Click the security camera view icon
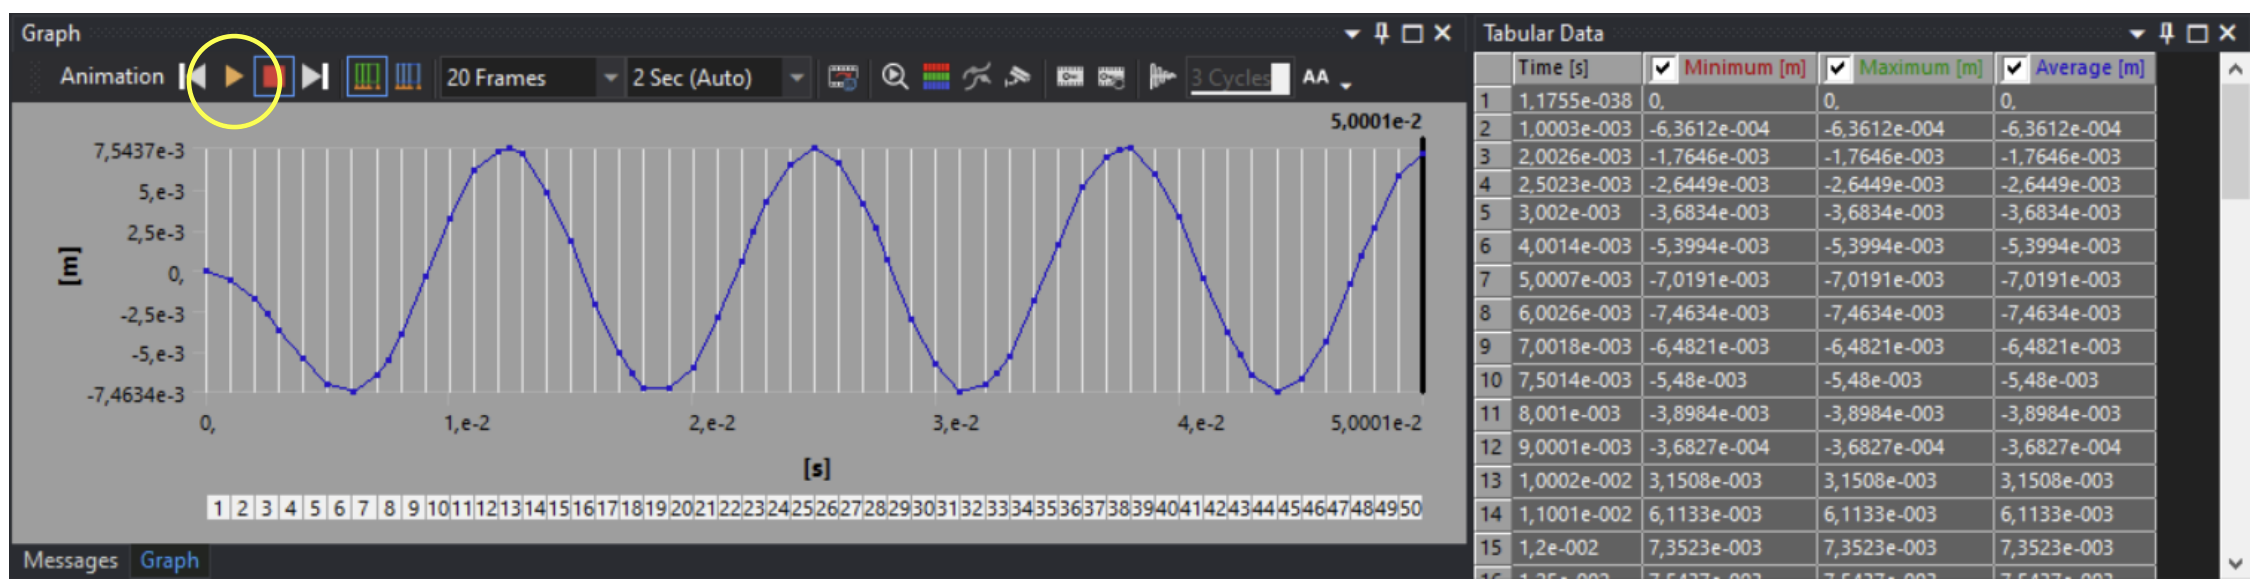This screenshot has width=2252, height=586. [1018, 77]
